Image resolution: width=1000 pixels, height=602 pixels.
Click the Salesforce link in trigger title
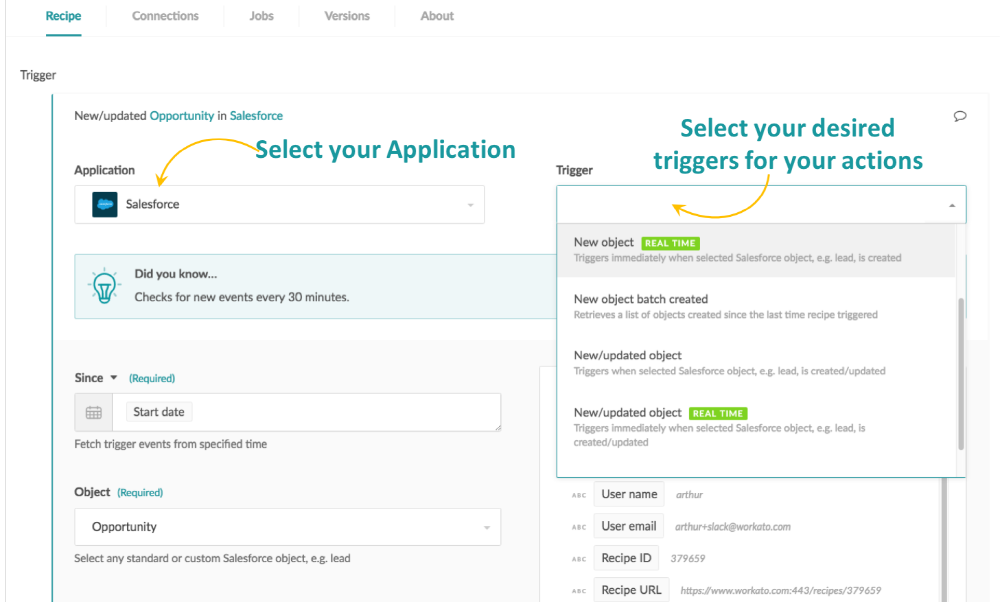point(256,116)
